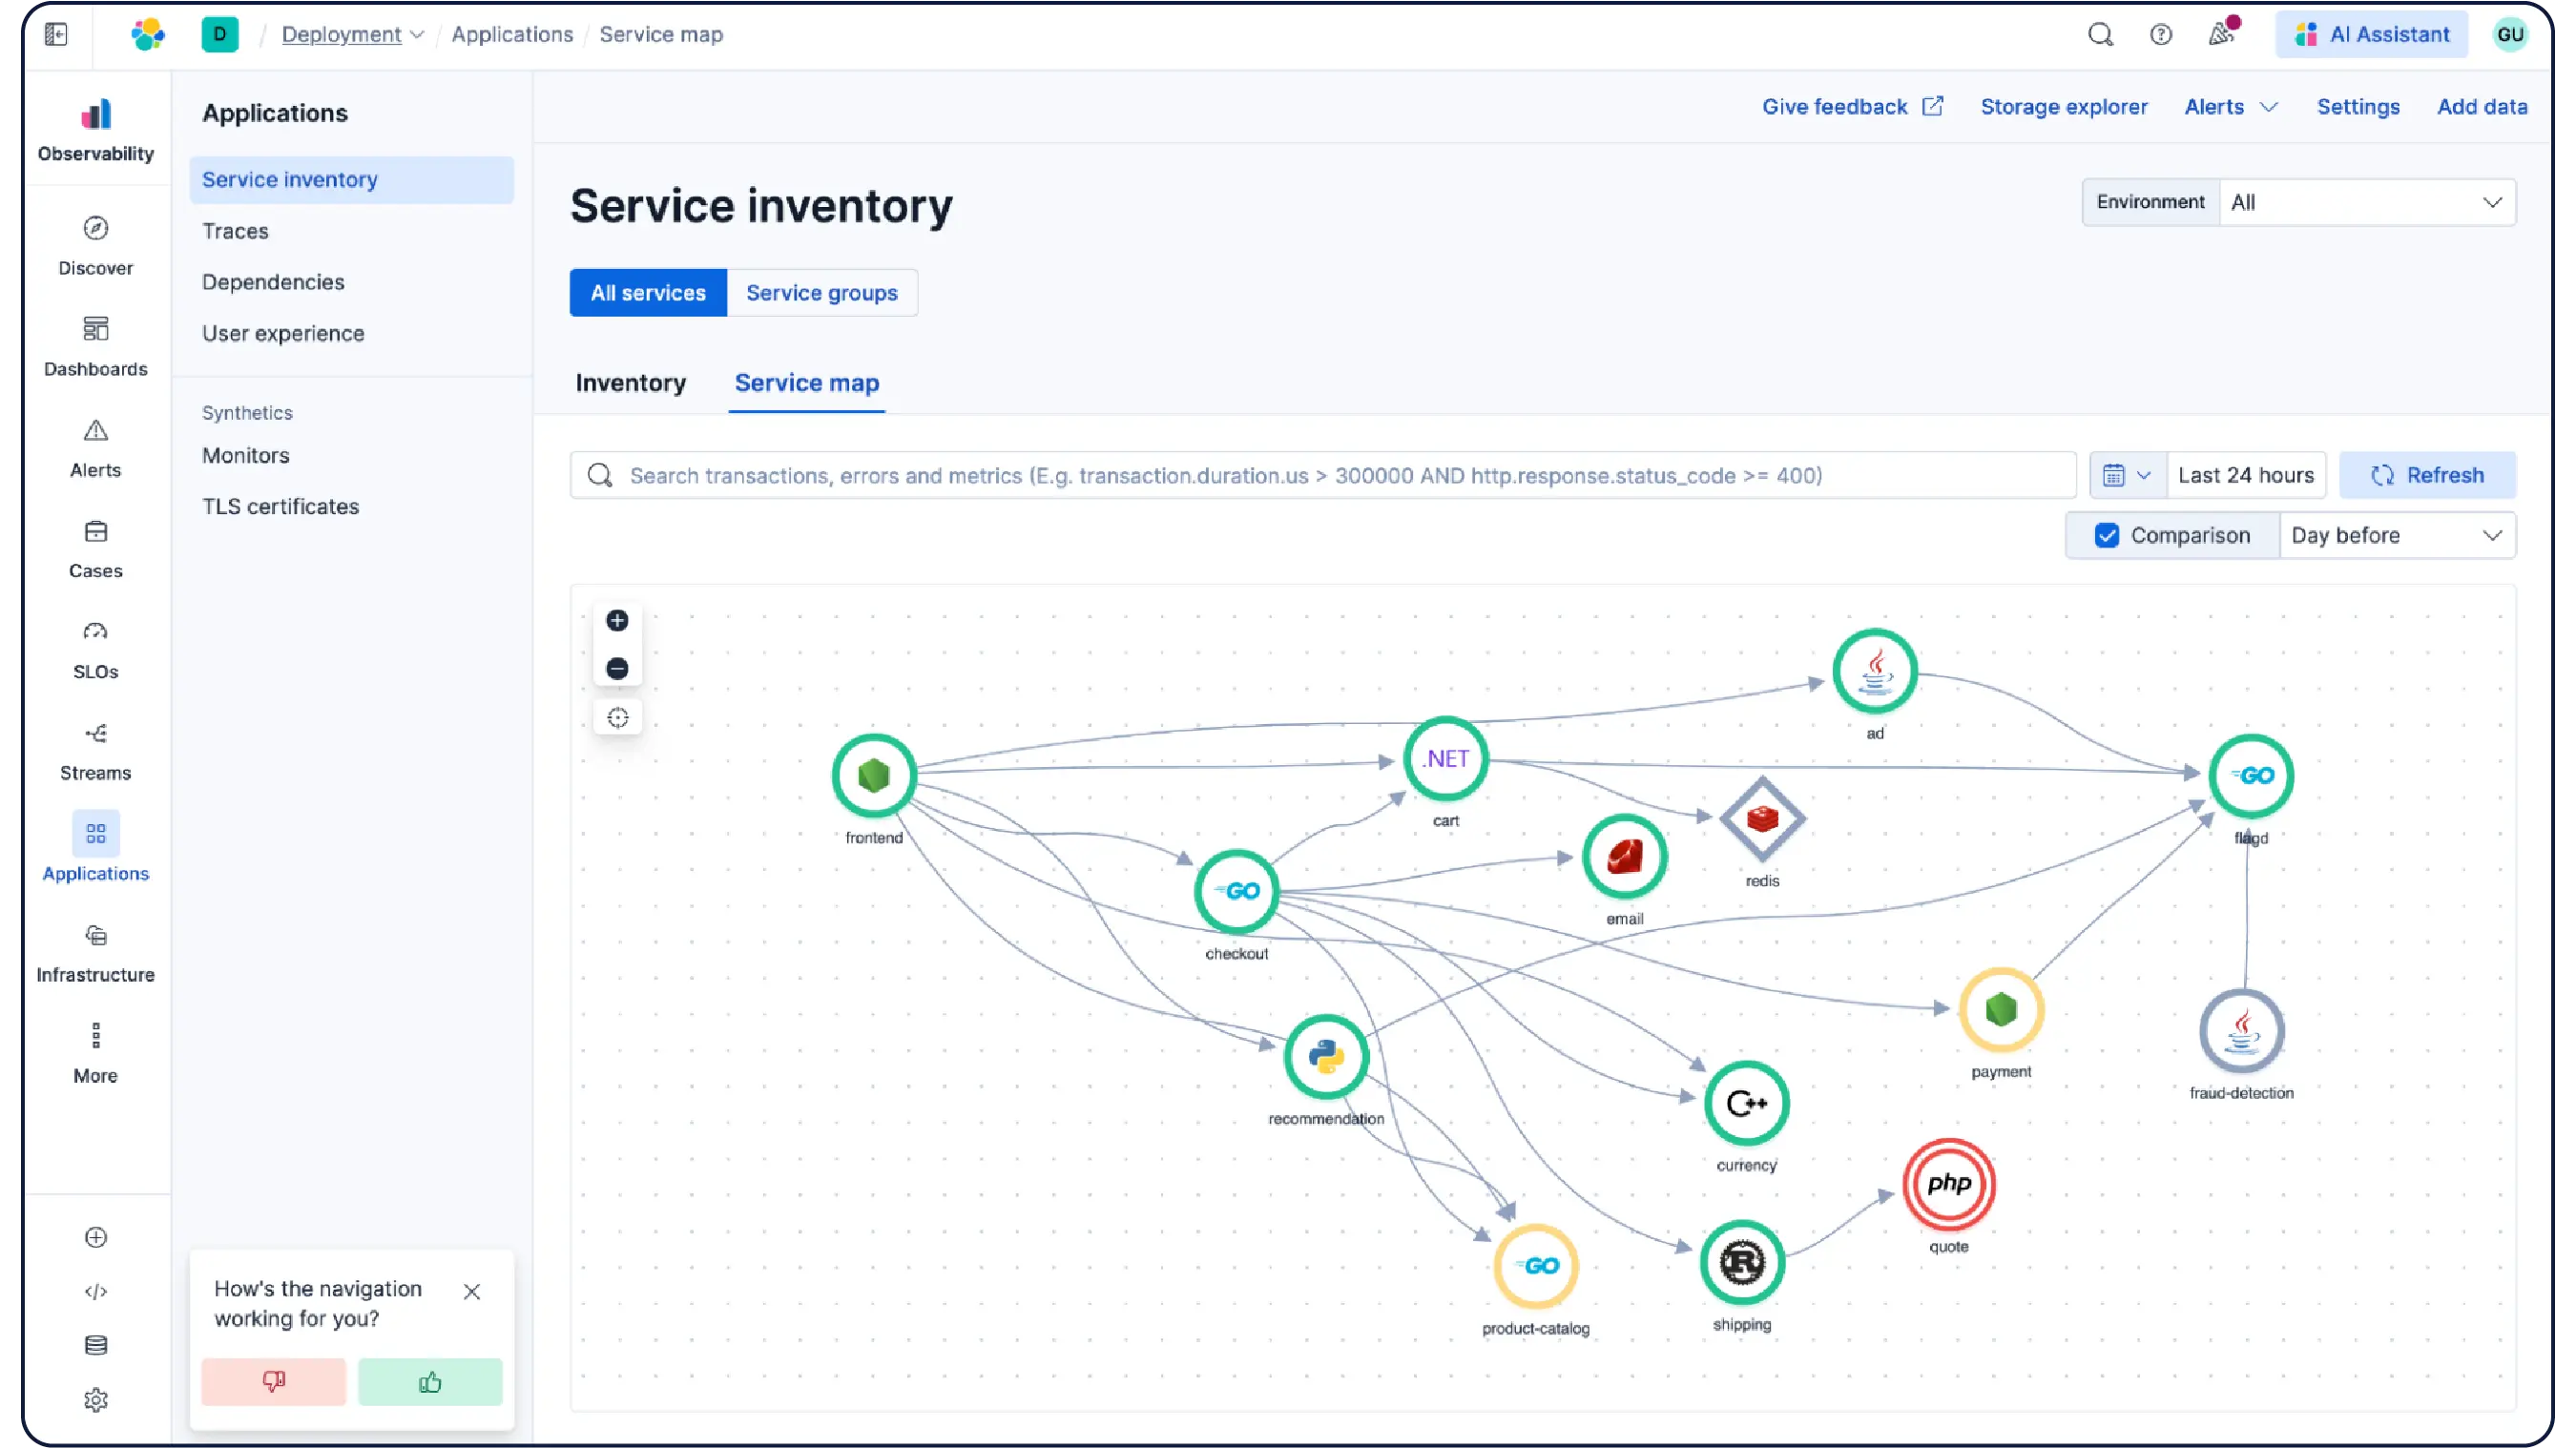Viewport: 2576px width, 1449px height.
Task: Open the quote PHP service node
Action: (1948, 1185)
